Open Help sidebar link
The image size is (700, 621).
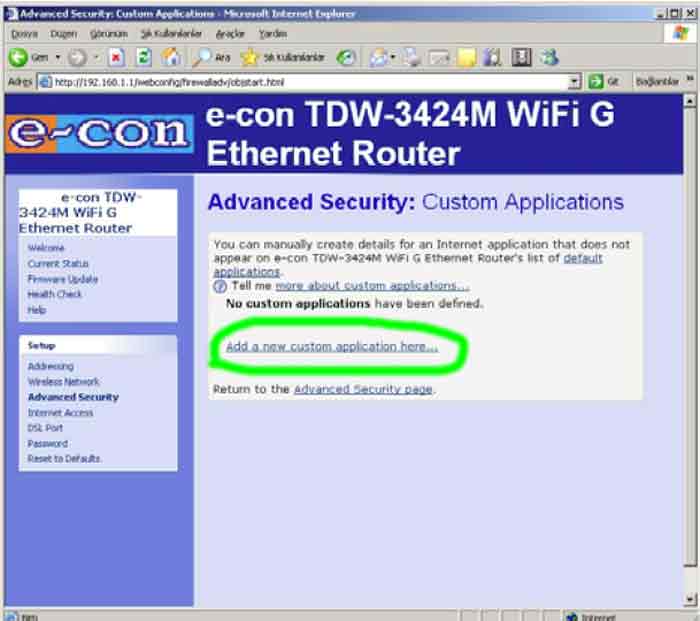37,310
